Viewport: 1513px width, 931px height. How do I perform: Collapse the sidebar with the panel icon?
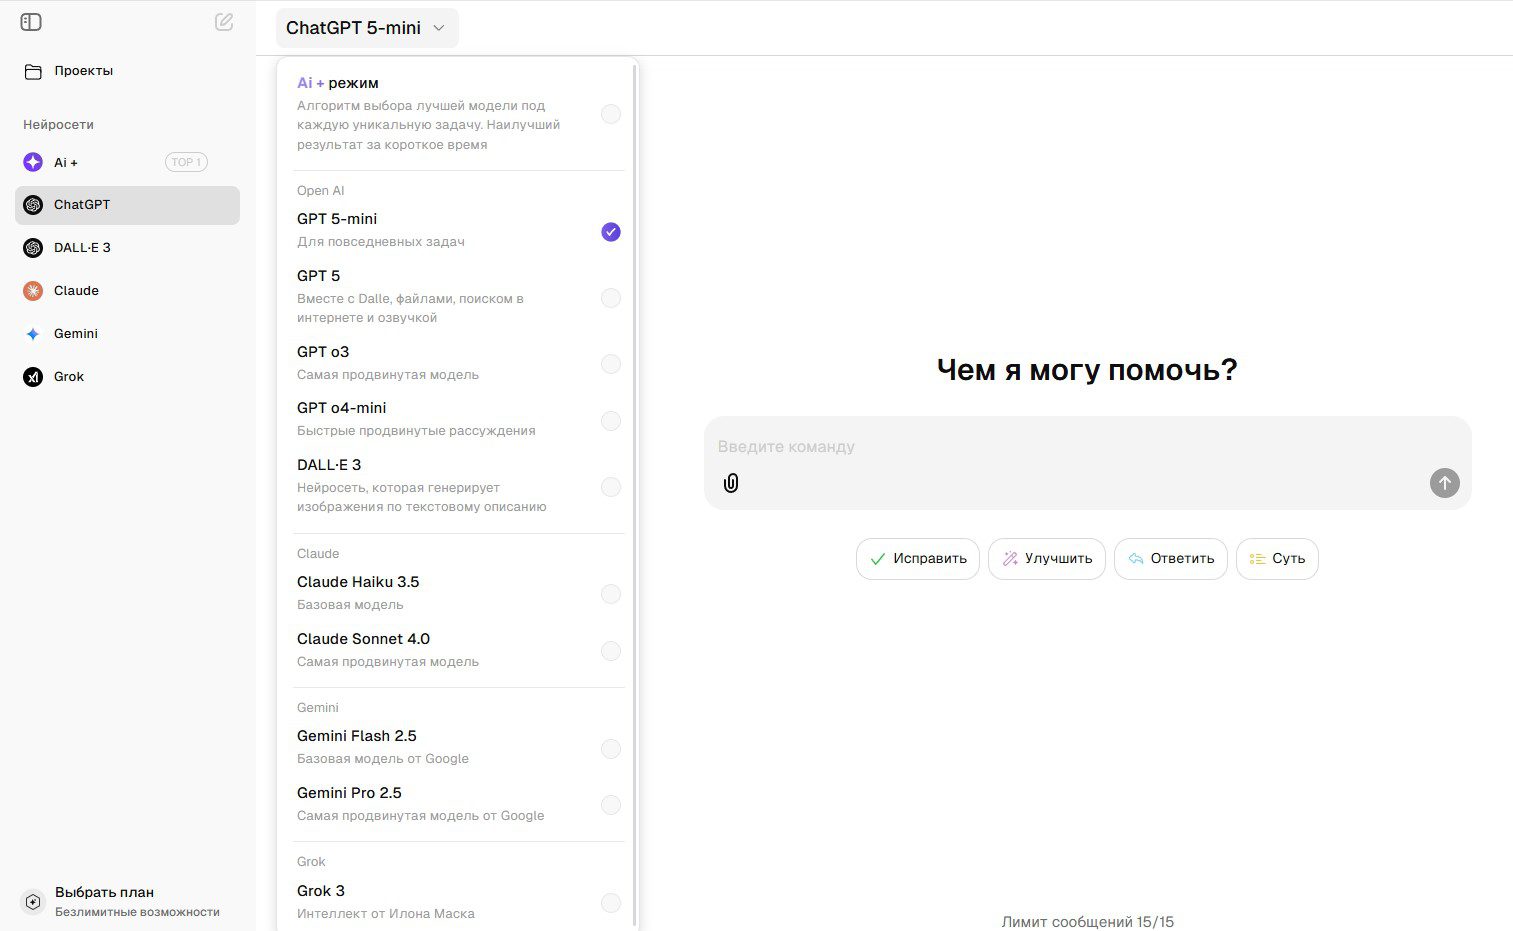tap(31, 22)
